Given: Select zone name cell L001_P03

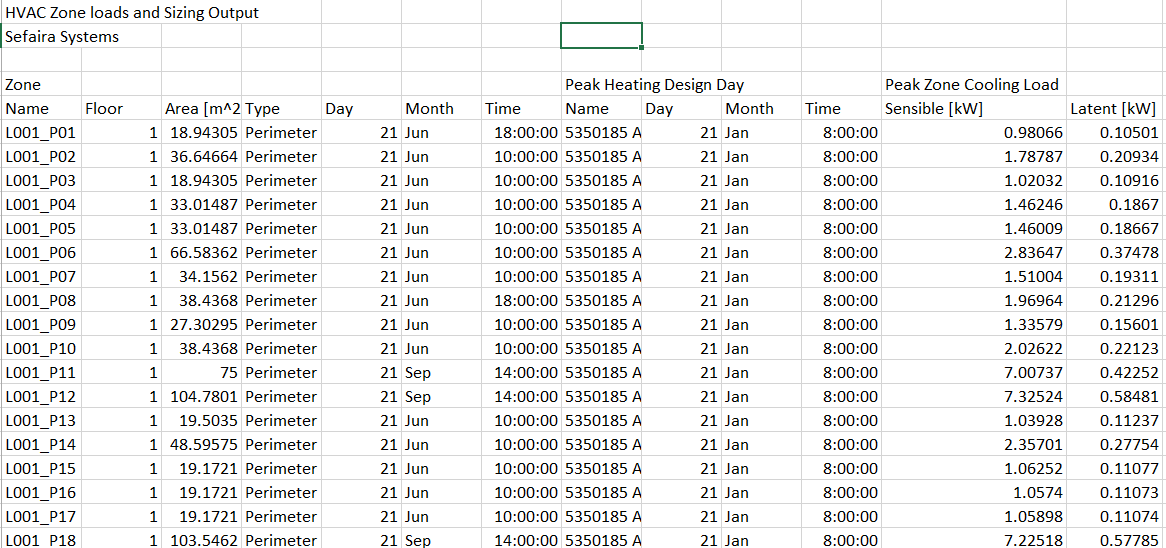Looking at the screenshot, I should tap(42, 180).
